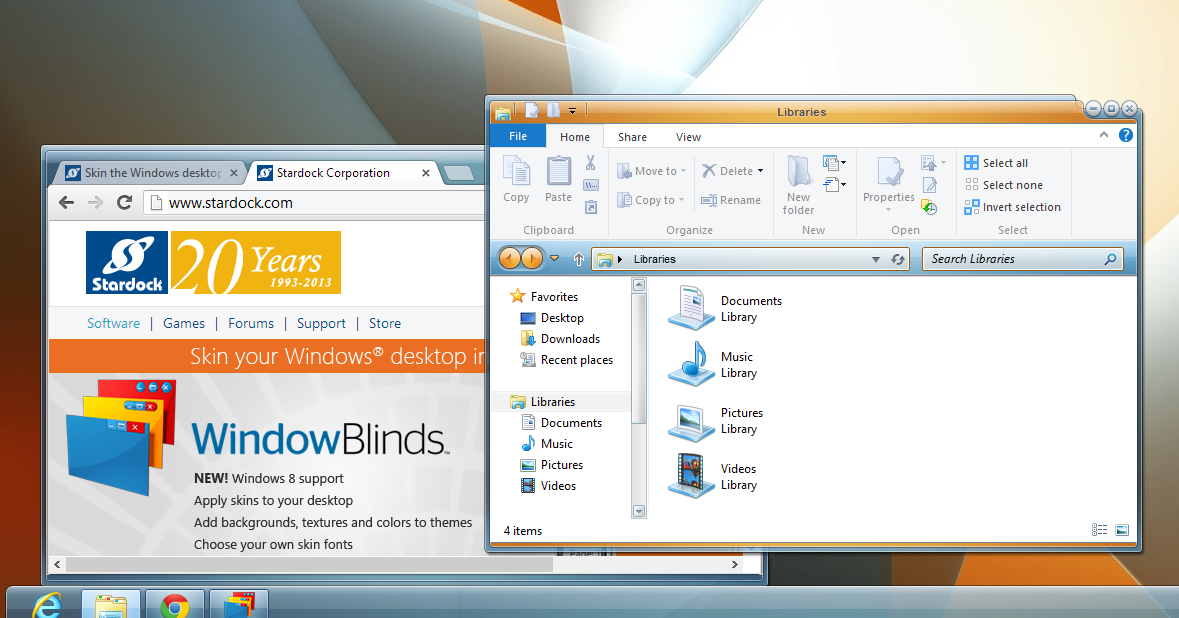Click the Edit icon in the Open group
This screenshot has height=618, width=1179.
(x=930, y=185)
